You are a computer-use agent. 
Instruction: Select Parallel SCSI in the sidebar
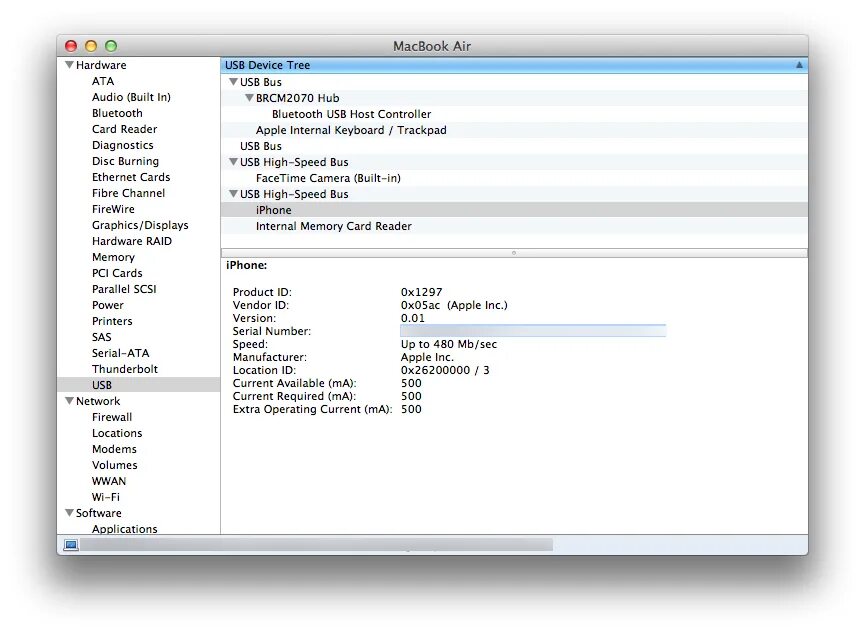124,289
